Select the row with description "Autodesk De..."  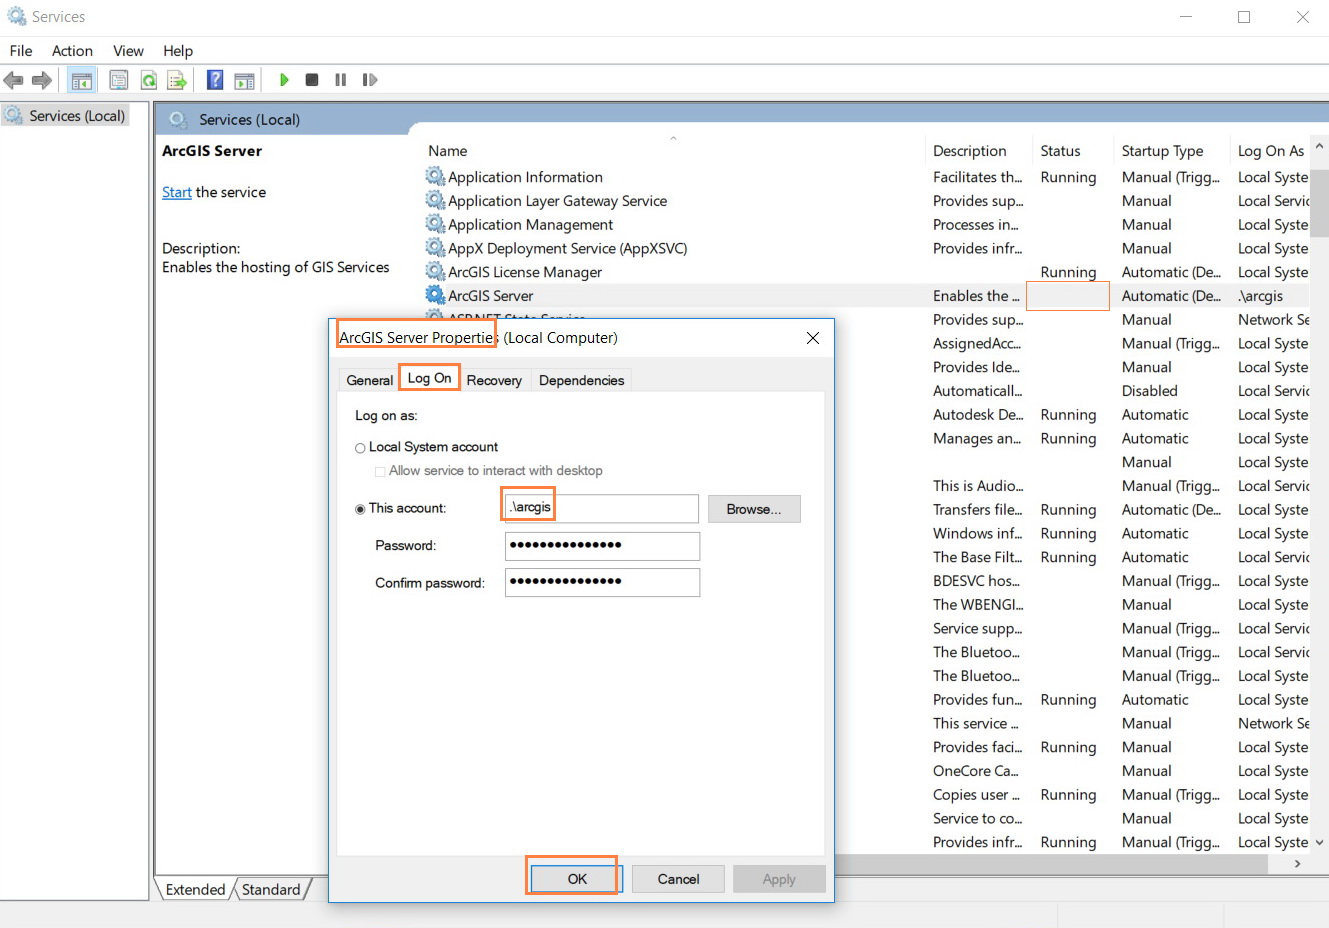977,414
